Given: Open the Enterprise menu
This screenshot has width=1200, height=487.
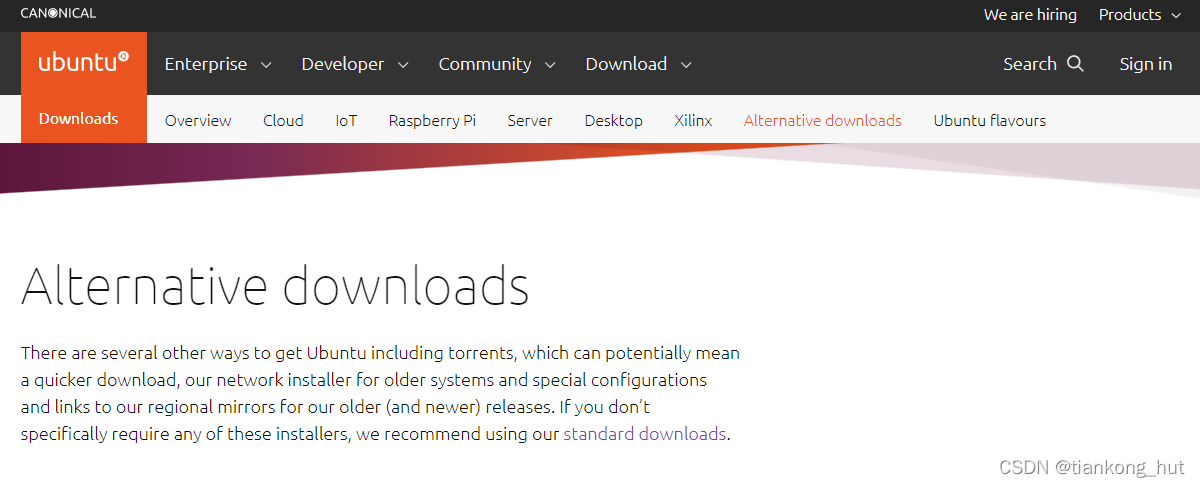Looking at the screenshot, I should (x=218, y=64).
